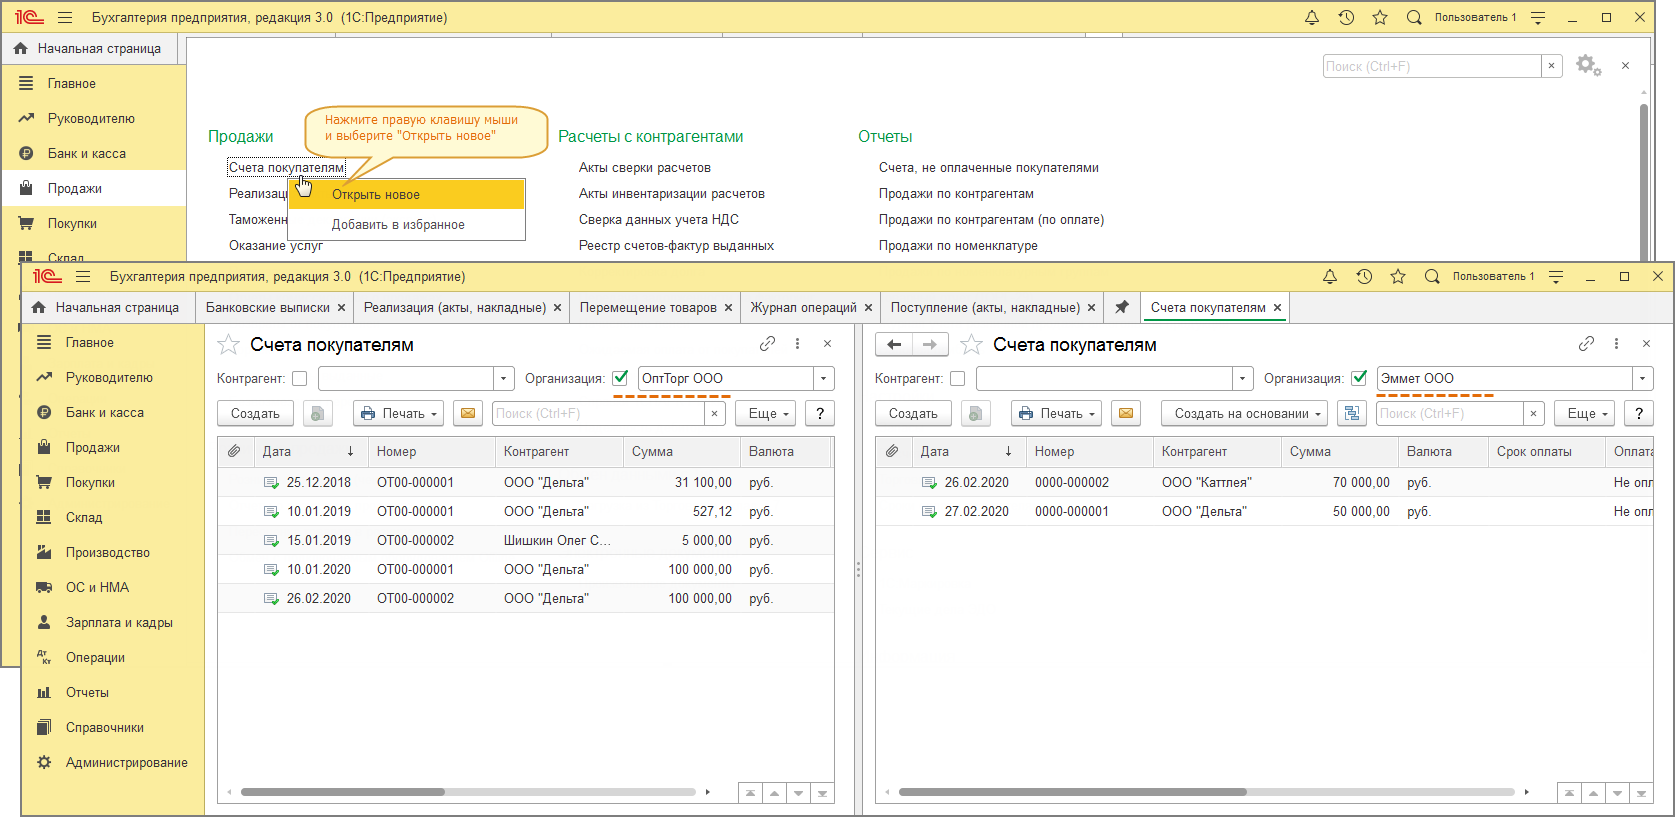Select the 15.01.2019 Шишкин Олег invoice row

pos(526,541)
